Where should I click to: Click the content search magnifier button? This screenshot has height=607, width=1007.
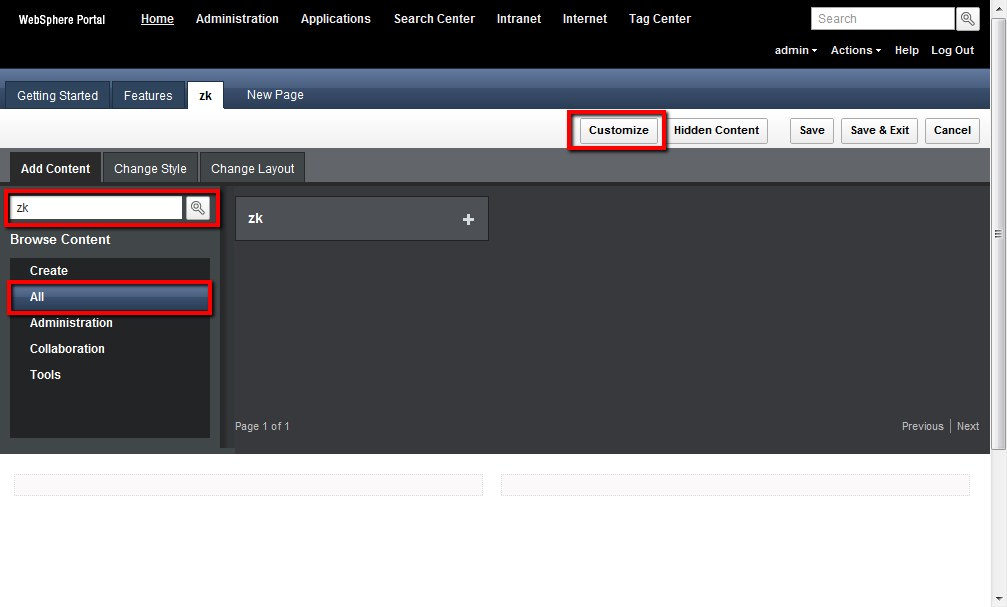pyautogui.click(x=198, y=208)
